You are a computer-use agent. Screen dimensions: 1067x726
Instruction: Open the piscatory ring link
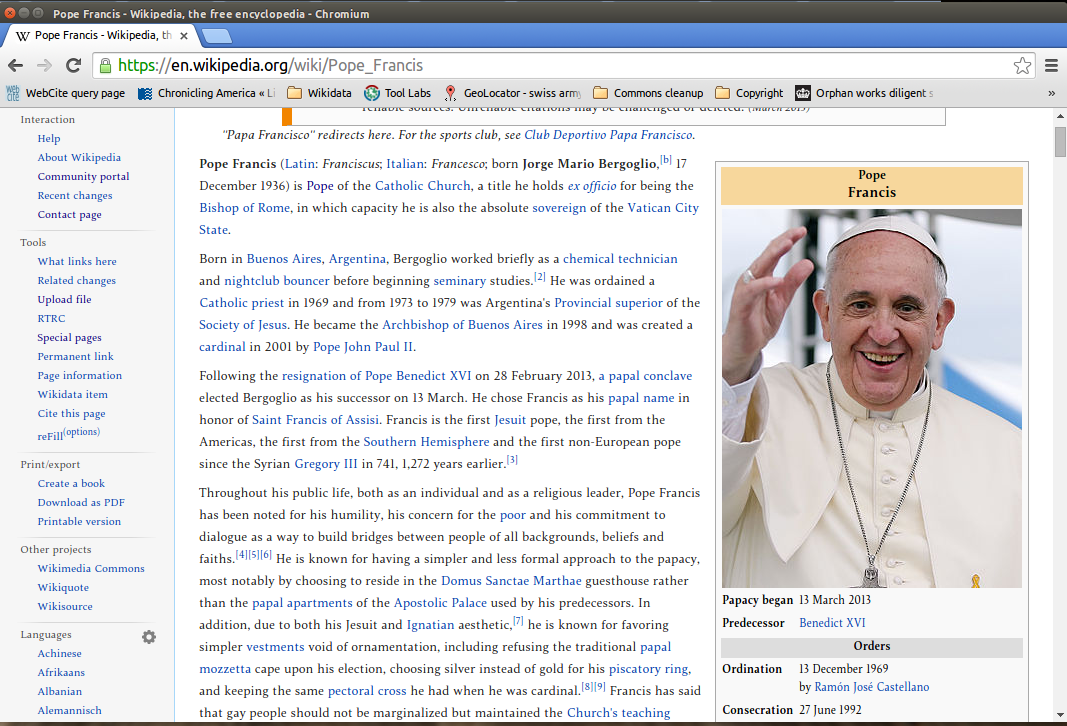[648, 669]
